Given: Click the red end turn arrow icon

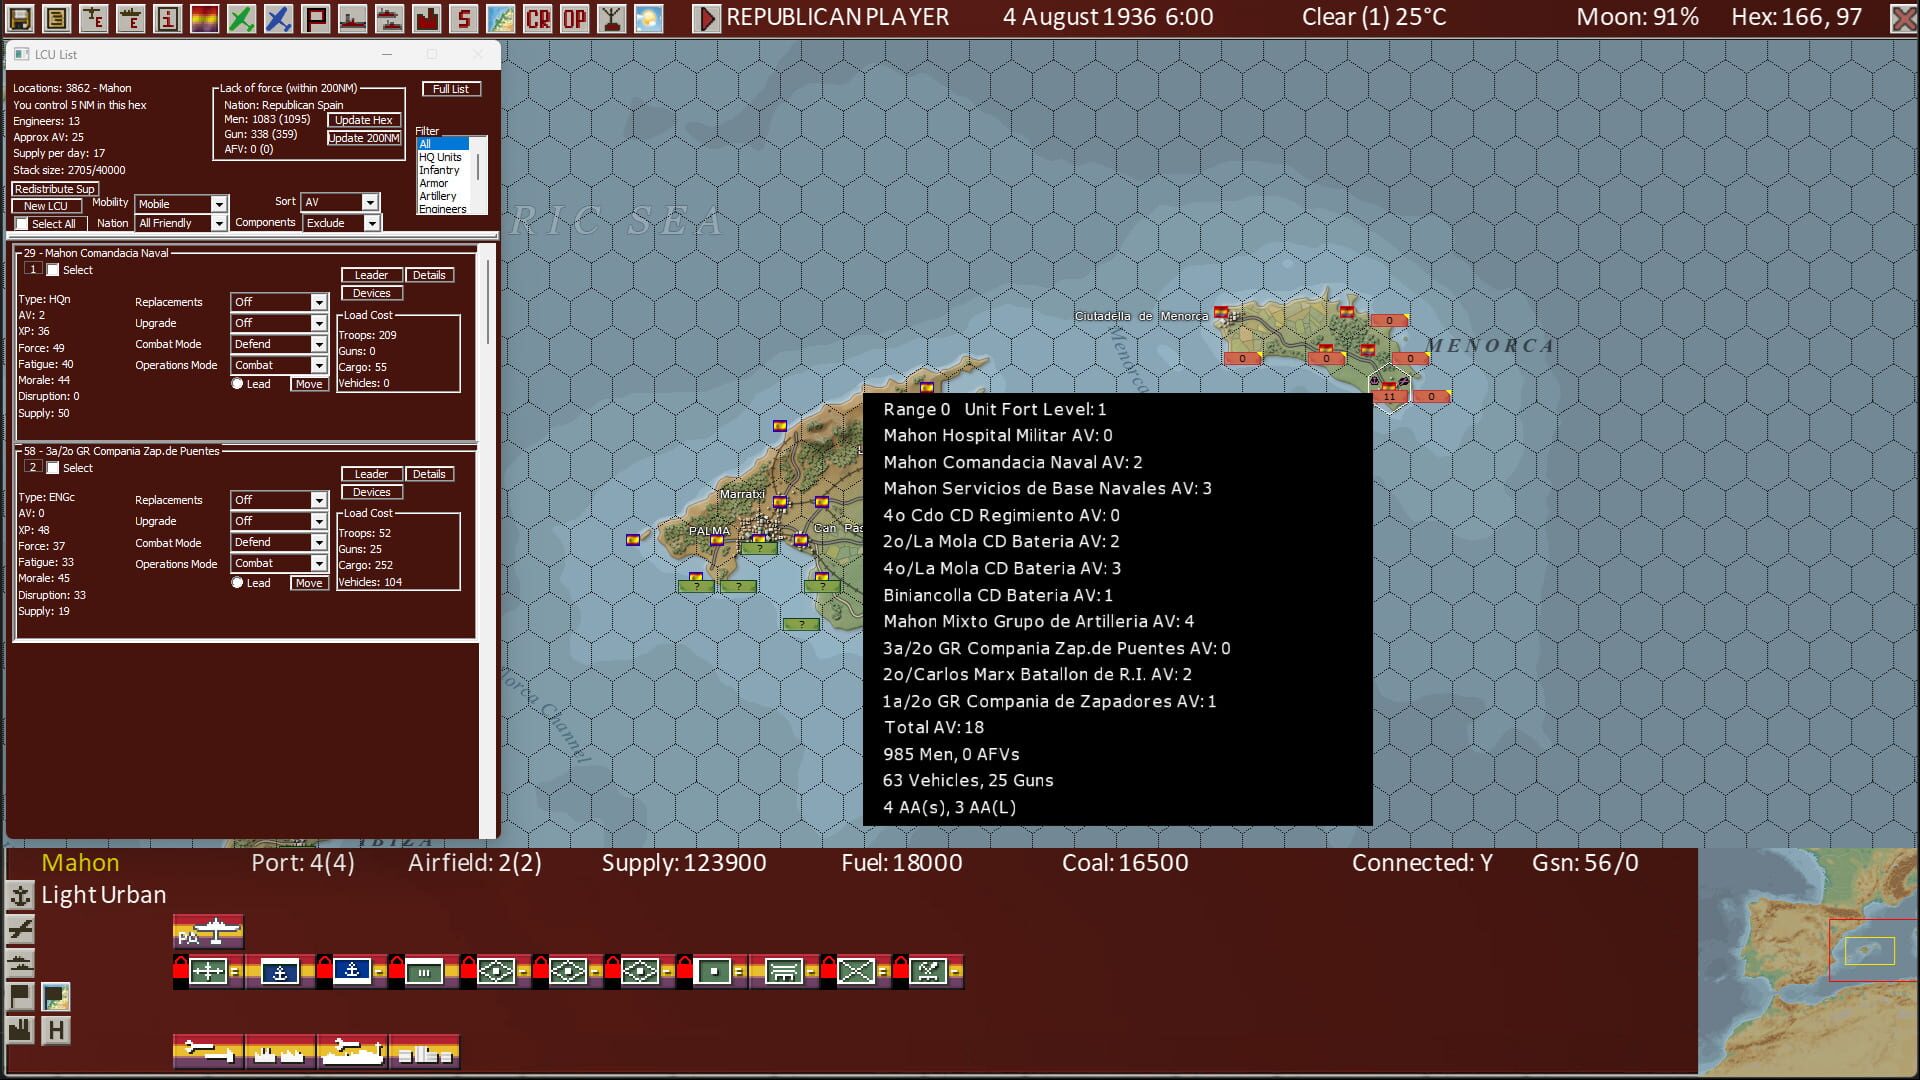Looking at the screenshot, I should click(706, 18).
